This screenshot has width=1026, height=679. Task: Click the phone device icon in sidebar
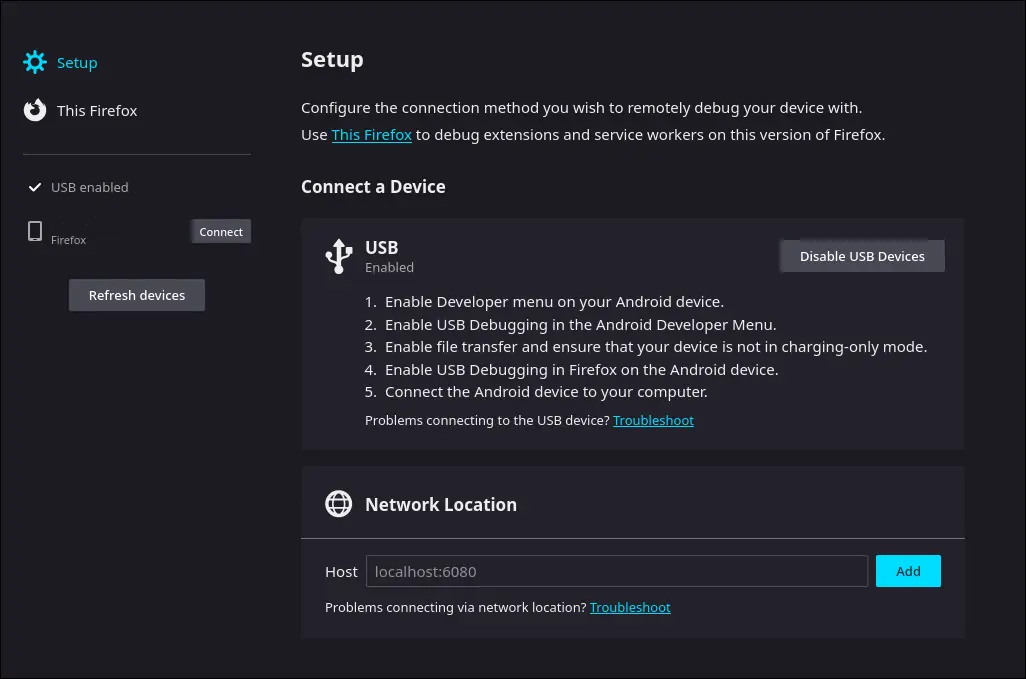pos(35,232)
